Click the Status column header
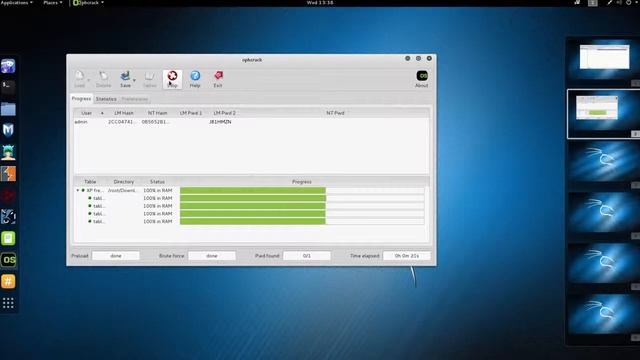 157,182
